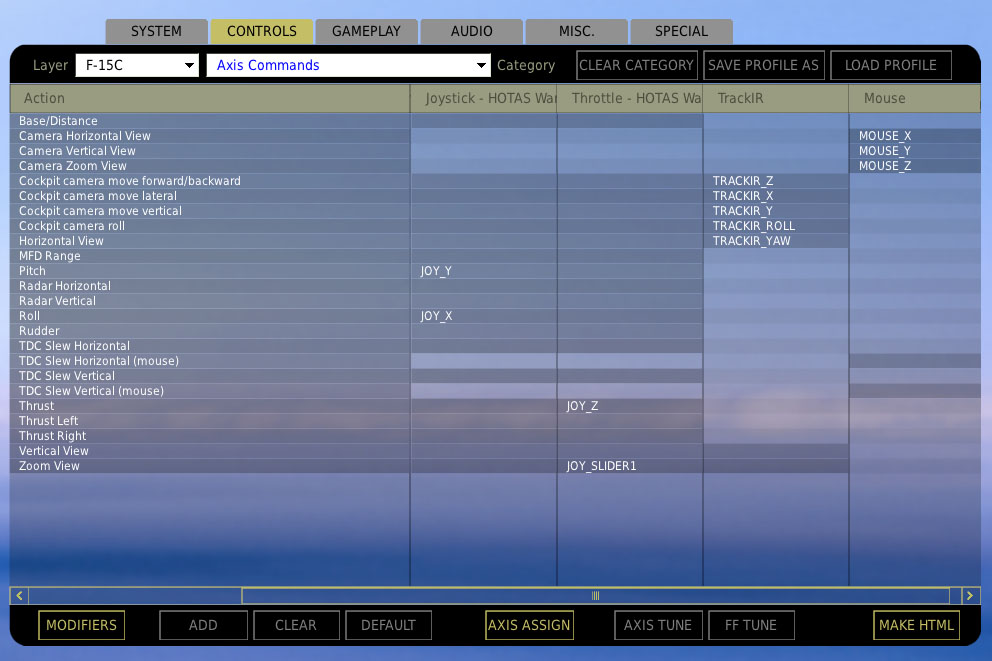Select the MFD Range action
The height and width of the screenshot is (661, 992).
[210, 256]
